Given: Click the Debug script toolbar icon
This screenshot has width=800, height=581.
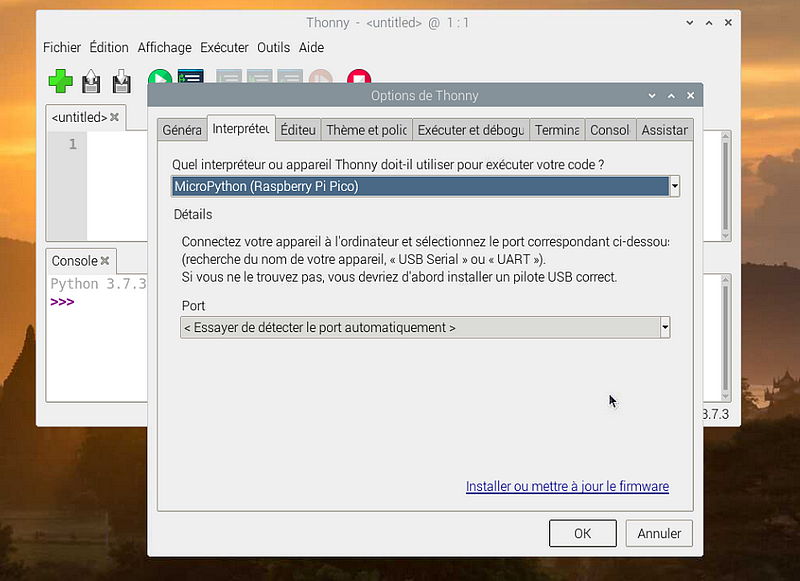Looking at the screenshot, I should [x=191, y=77].
